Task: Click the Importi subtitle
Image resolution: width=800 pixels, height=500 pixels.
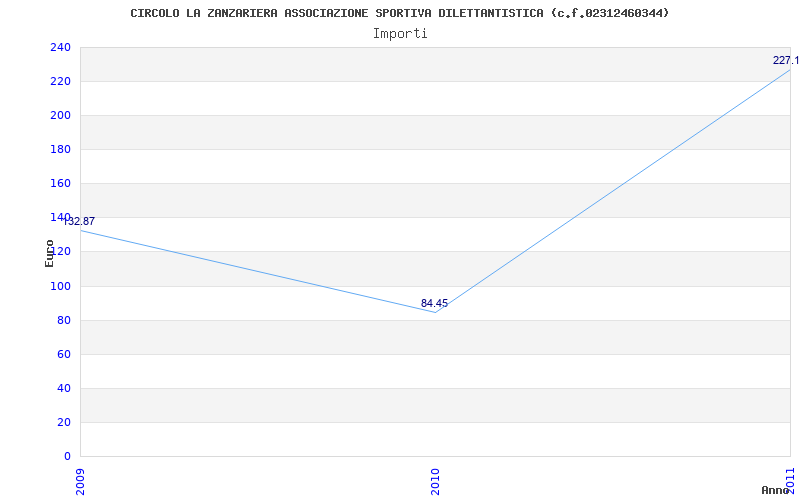Action: pyautogui.click(x=400, y=34)
